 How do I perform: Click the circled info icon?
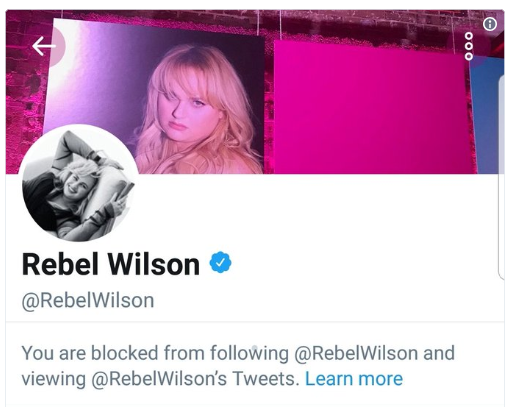pyautogui.click(x=490, y=24)
